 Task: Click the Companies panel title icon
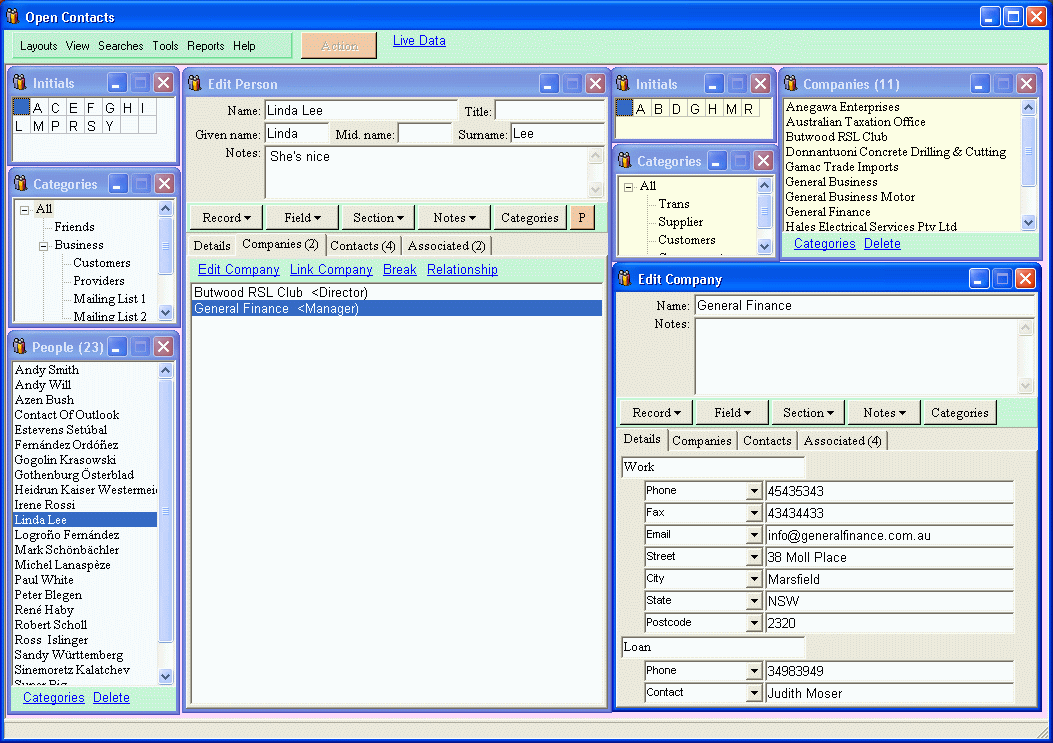[791, 84]
